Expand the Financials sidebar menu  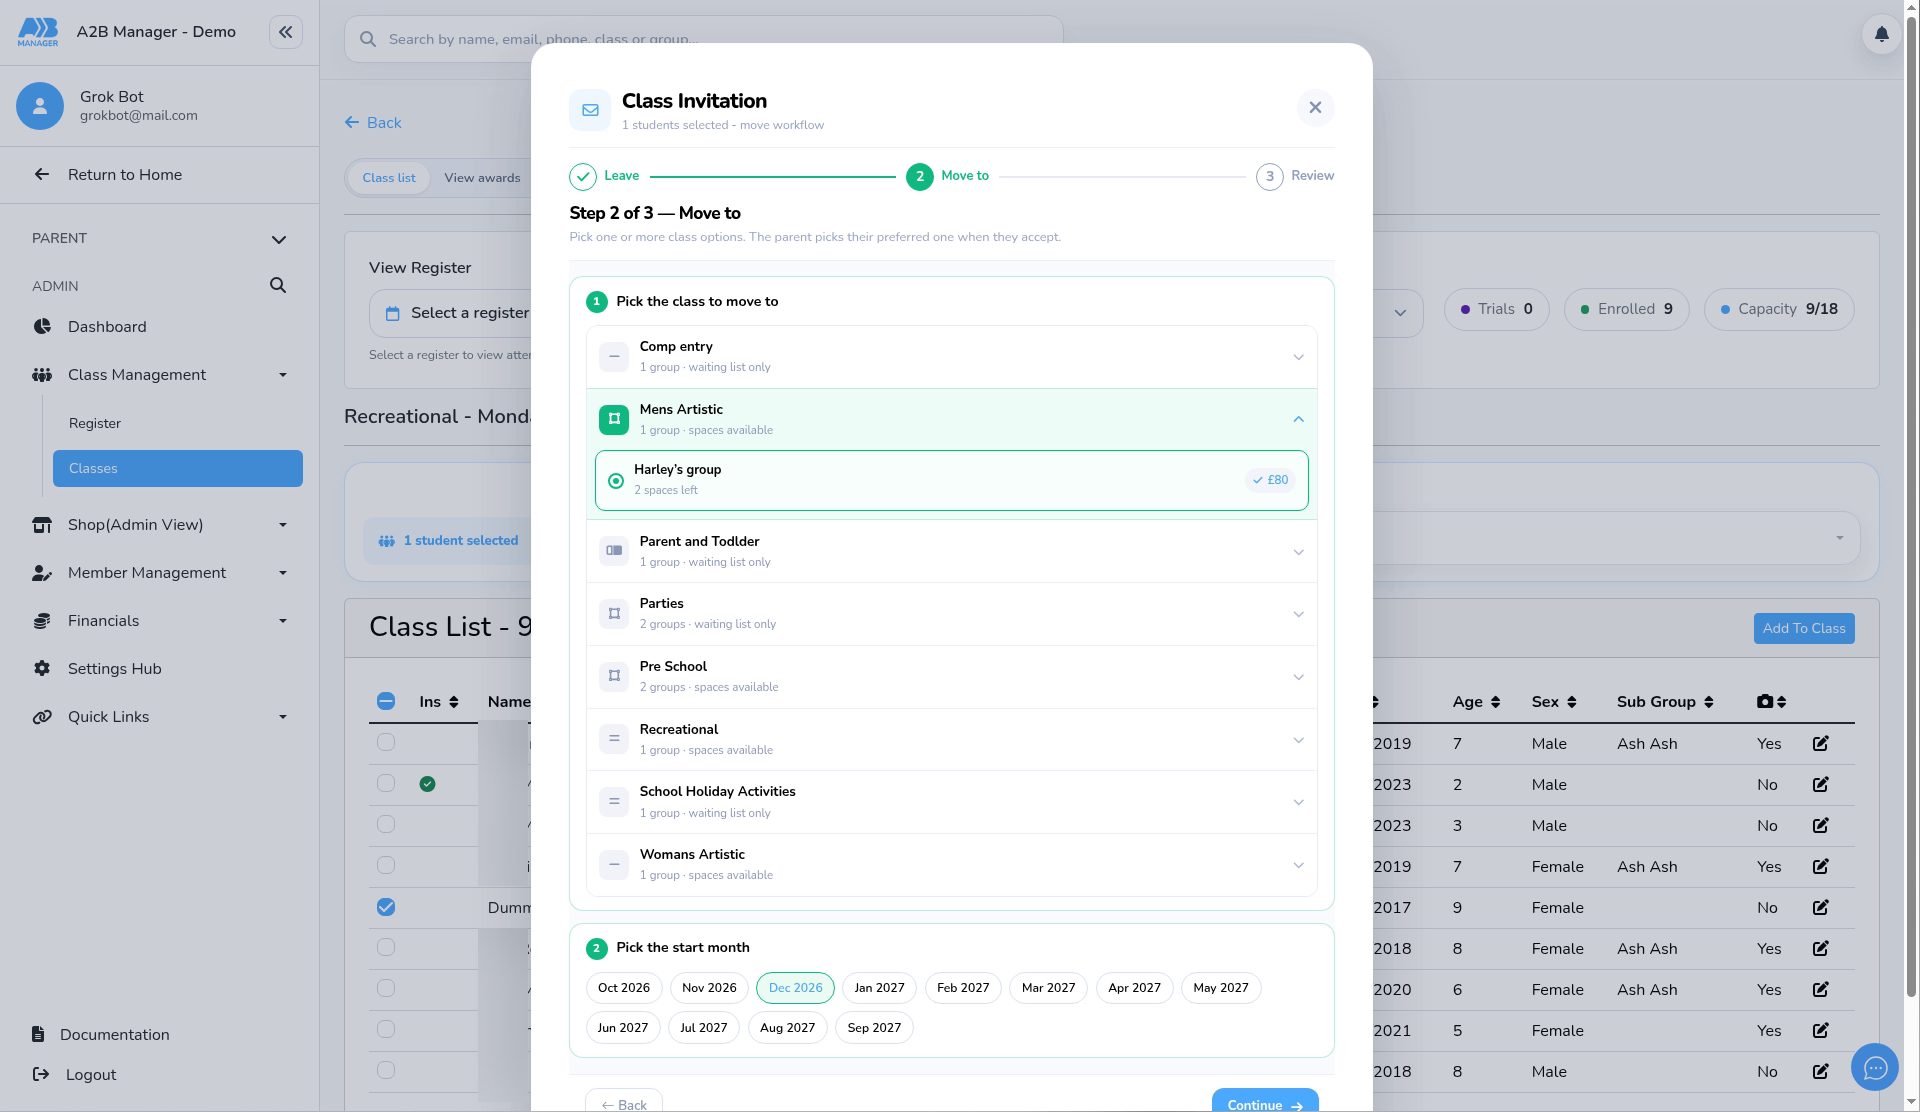coord(160,621)
